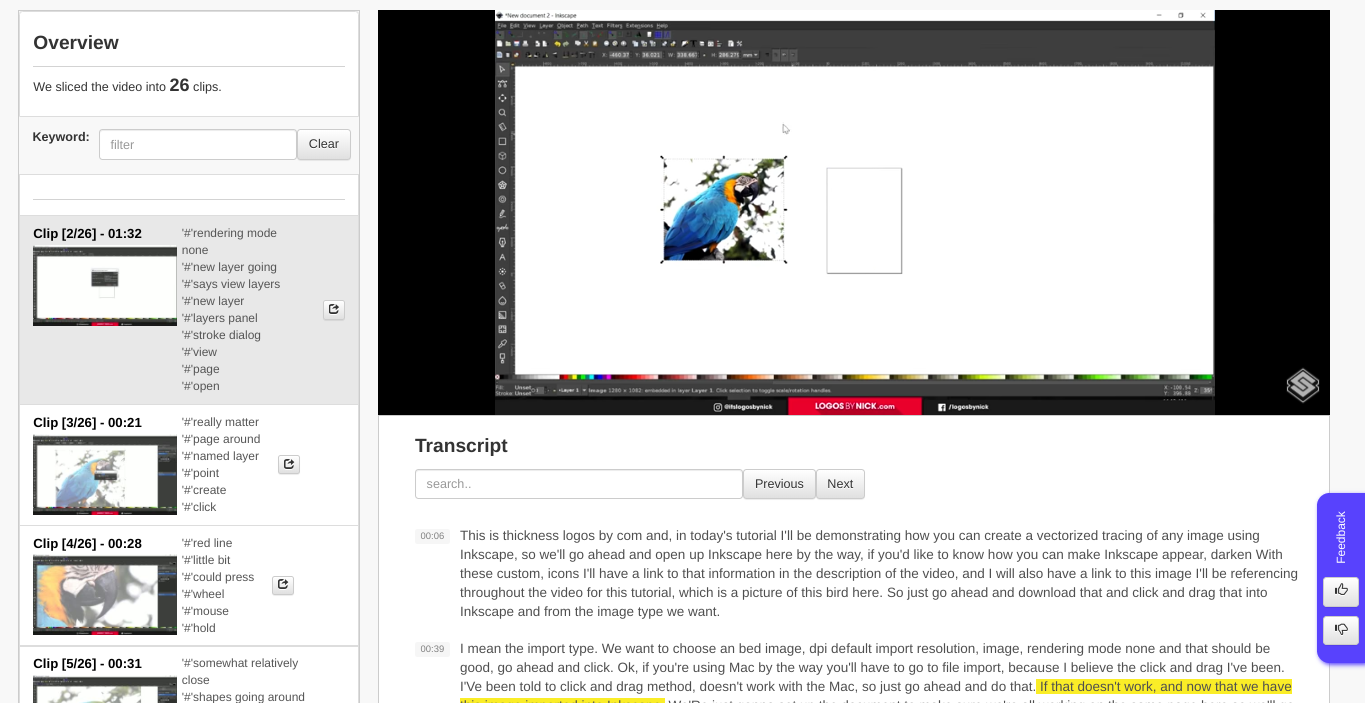Click the '#'create keyword in Clip 3

pyautogui.click(x=204, y=490)
